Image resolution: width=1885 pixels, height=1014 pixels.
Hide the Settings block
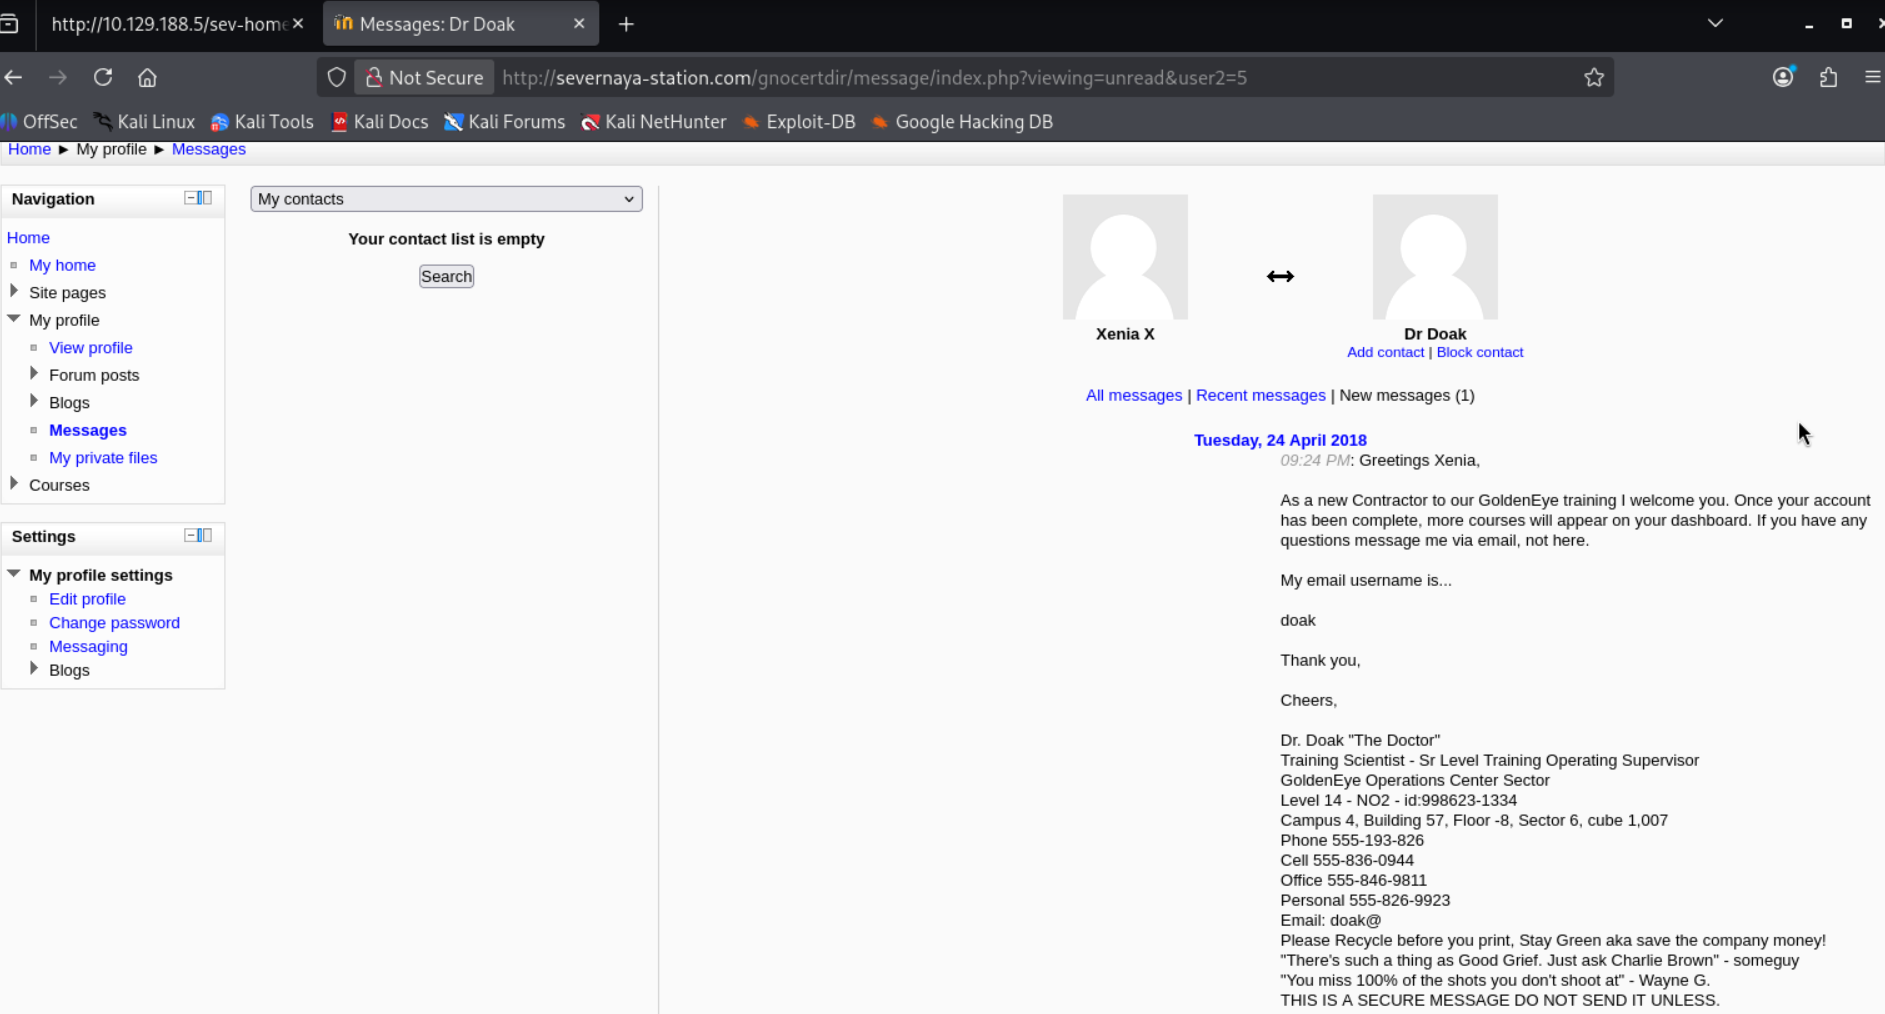[190, 535]
